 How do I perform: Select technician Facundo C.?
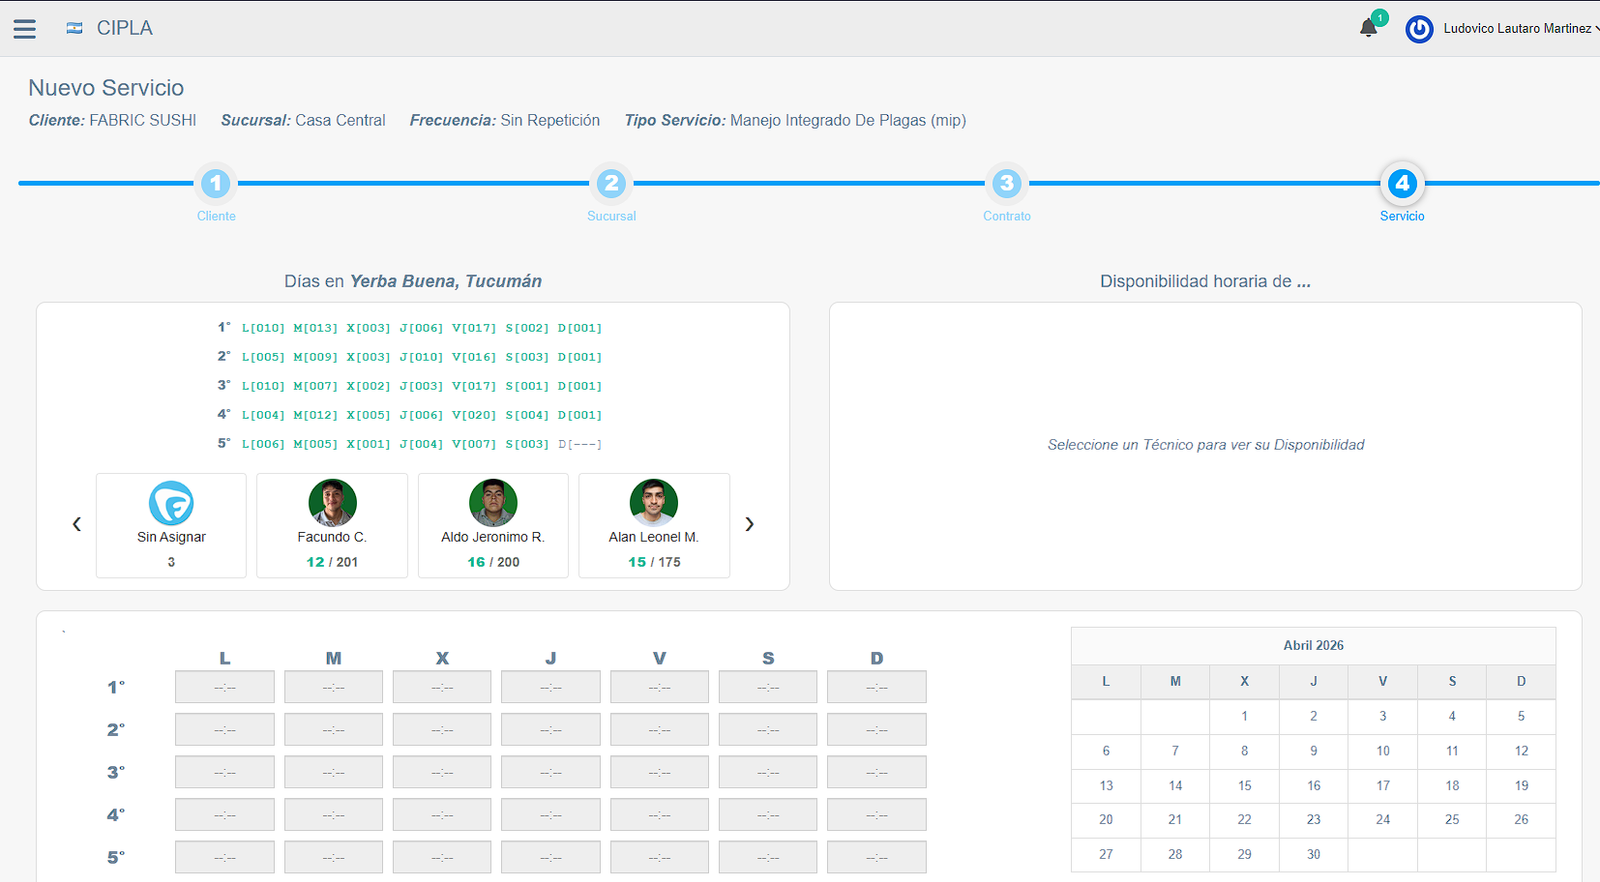pos(332,525)
